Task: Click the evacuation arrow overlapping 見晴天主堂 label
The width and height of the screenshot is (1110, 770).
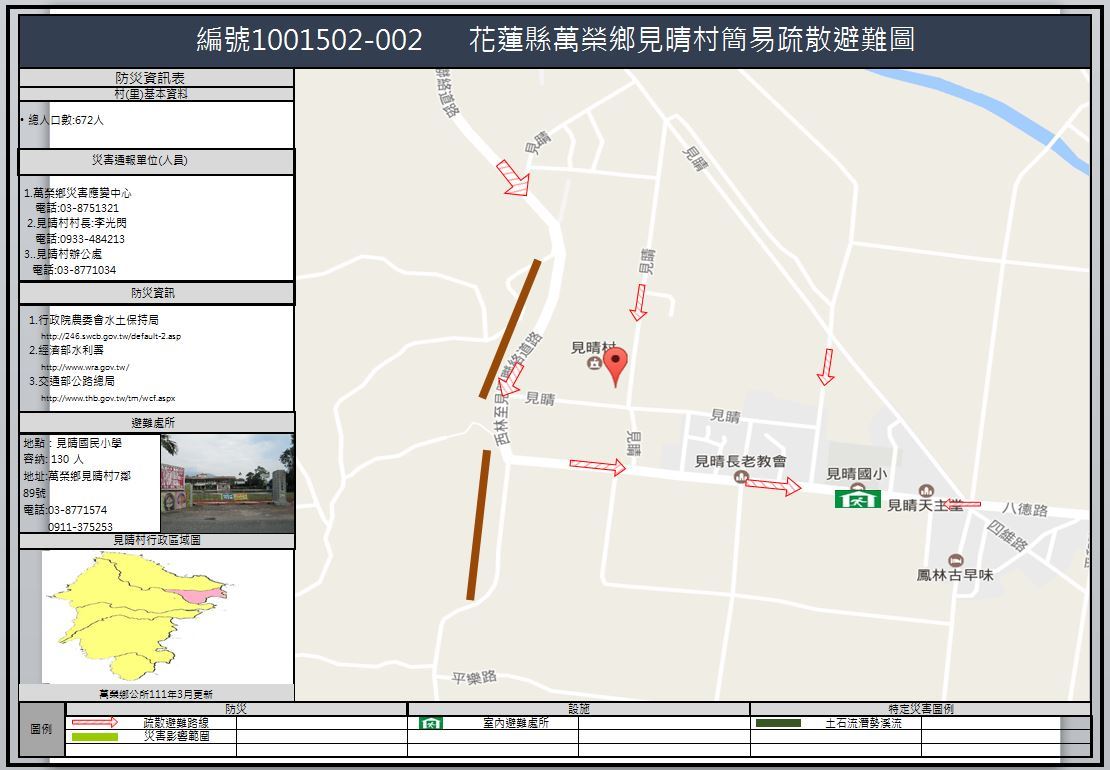Action: click(961, 505)
